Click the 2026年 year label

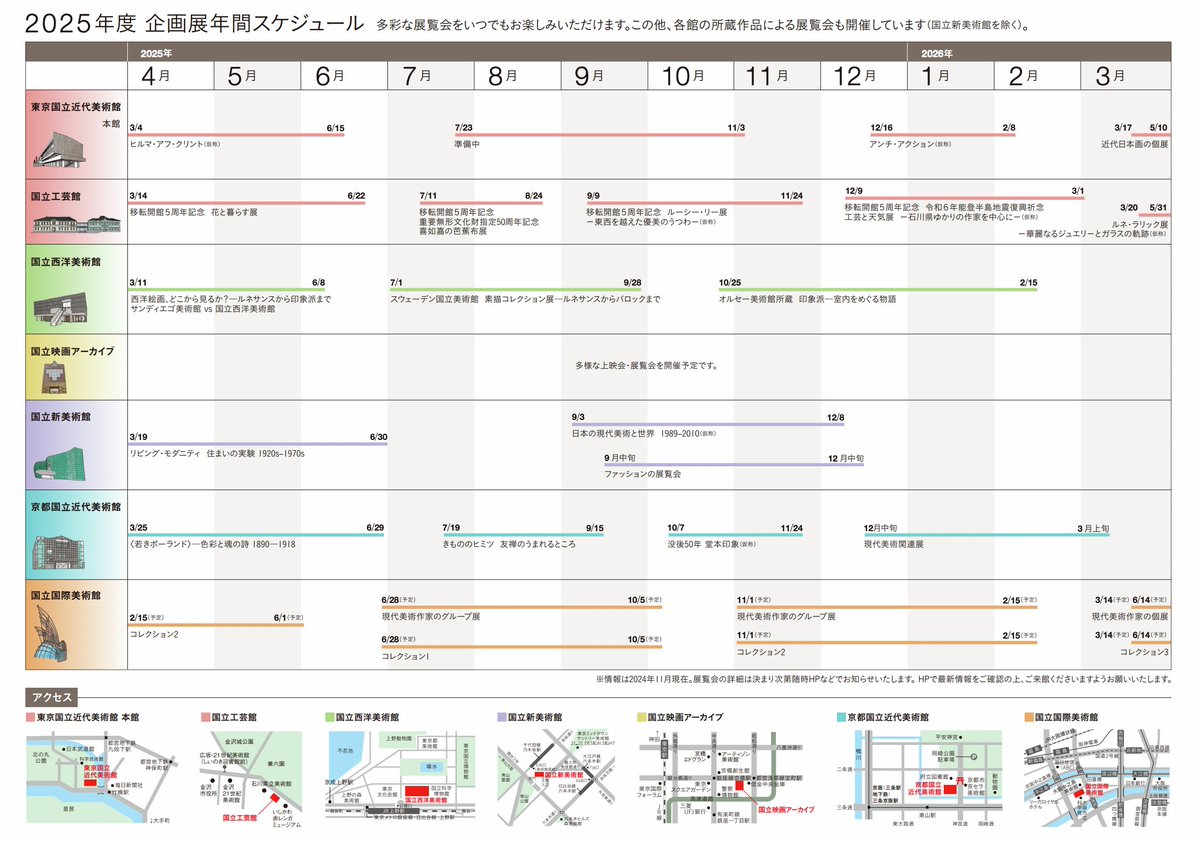coord(937,52)
